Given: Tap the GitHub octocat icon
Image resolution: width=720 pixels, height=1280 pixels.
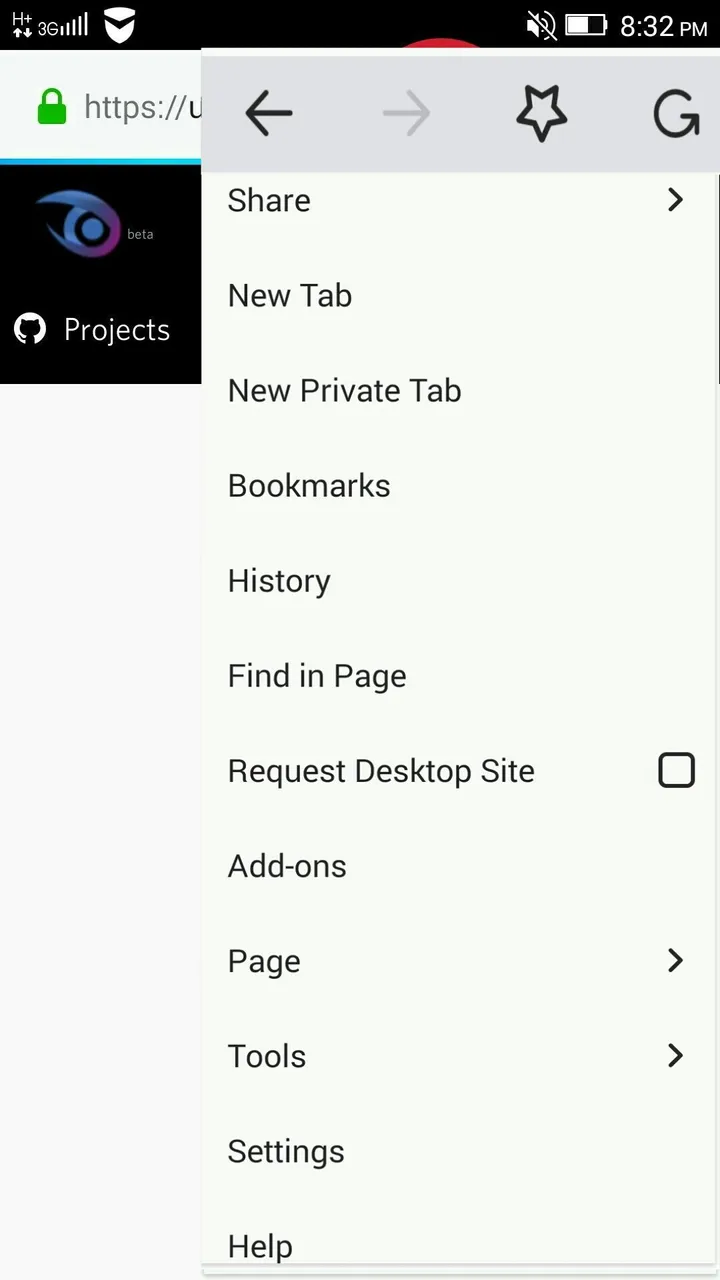Looking at the screenshot, I should pos(30,329).
